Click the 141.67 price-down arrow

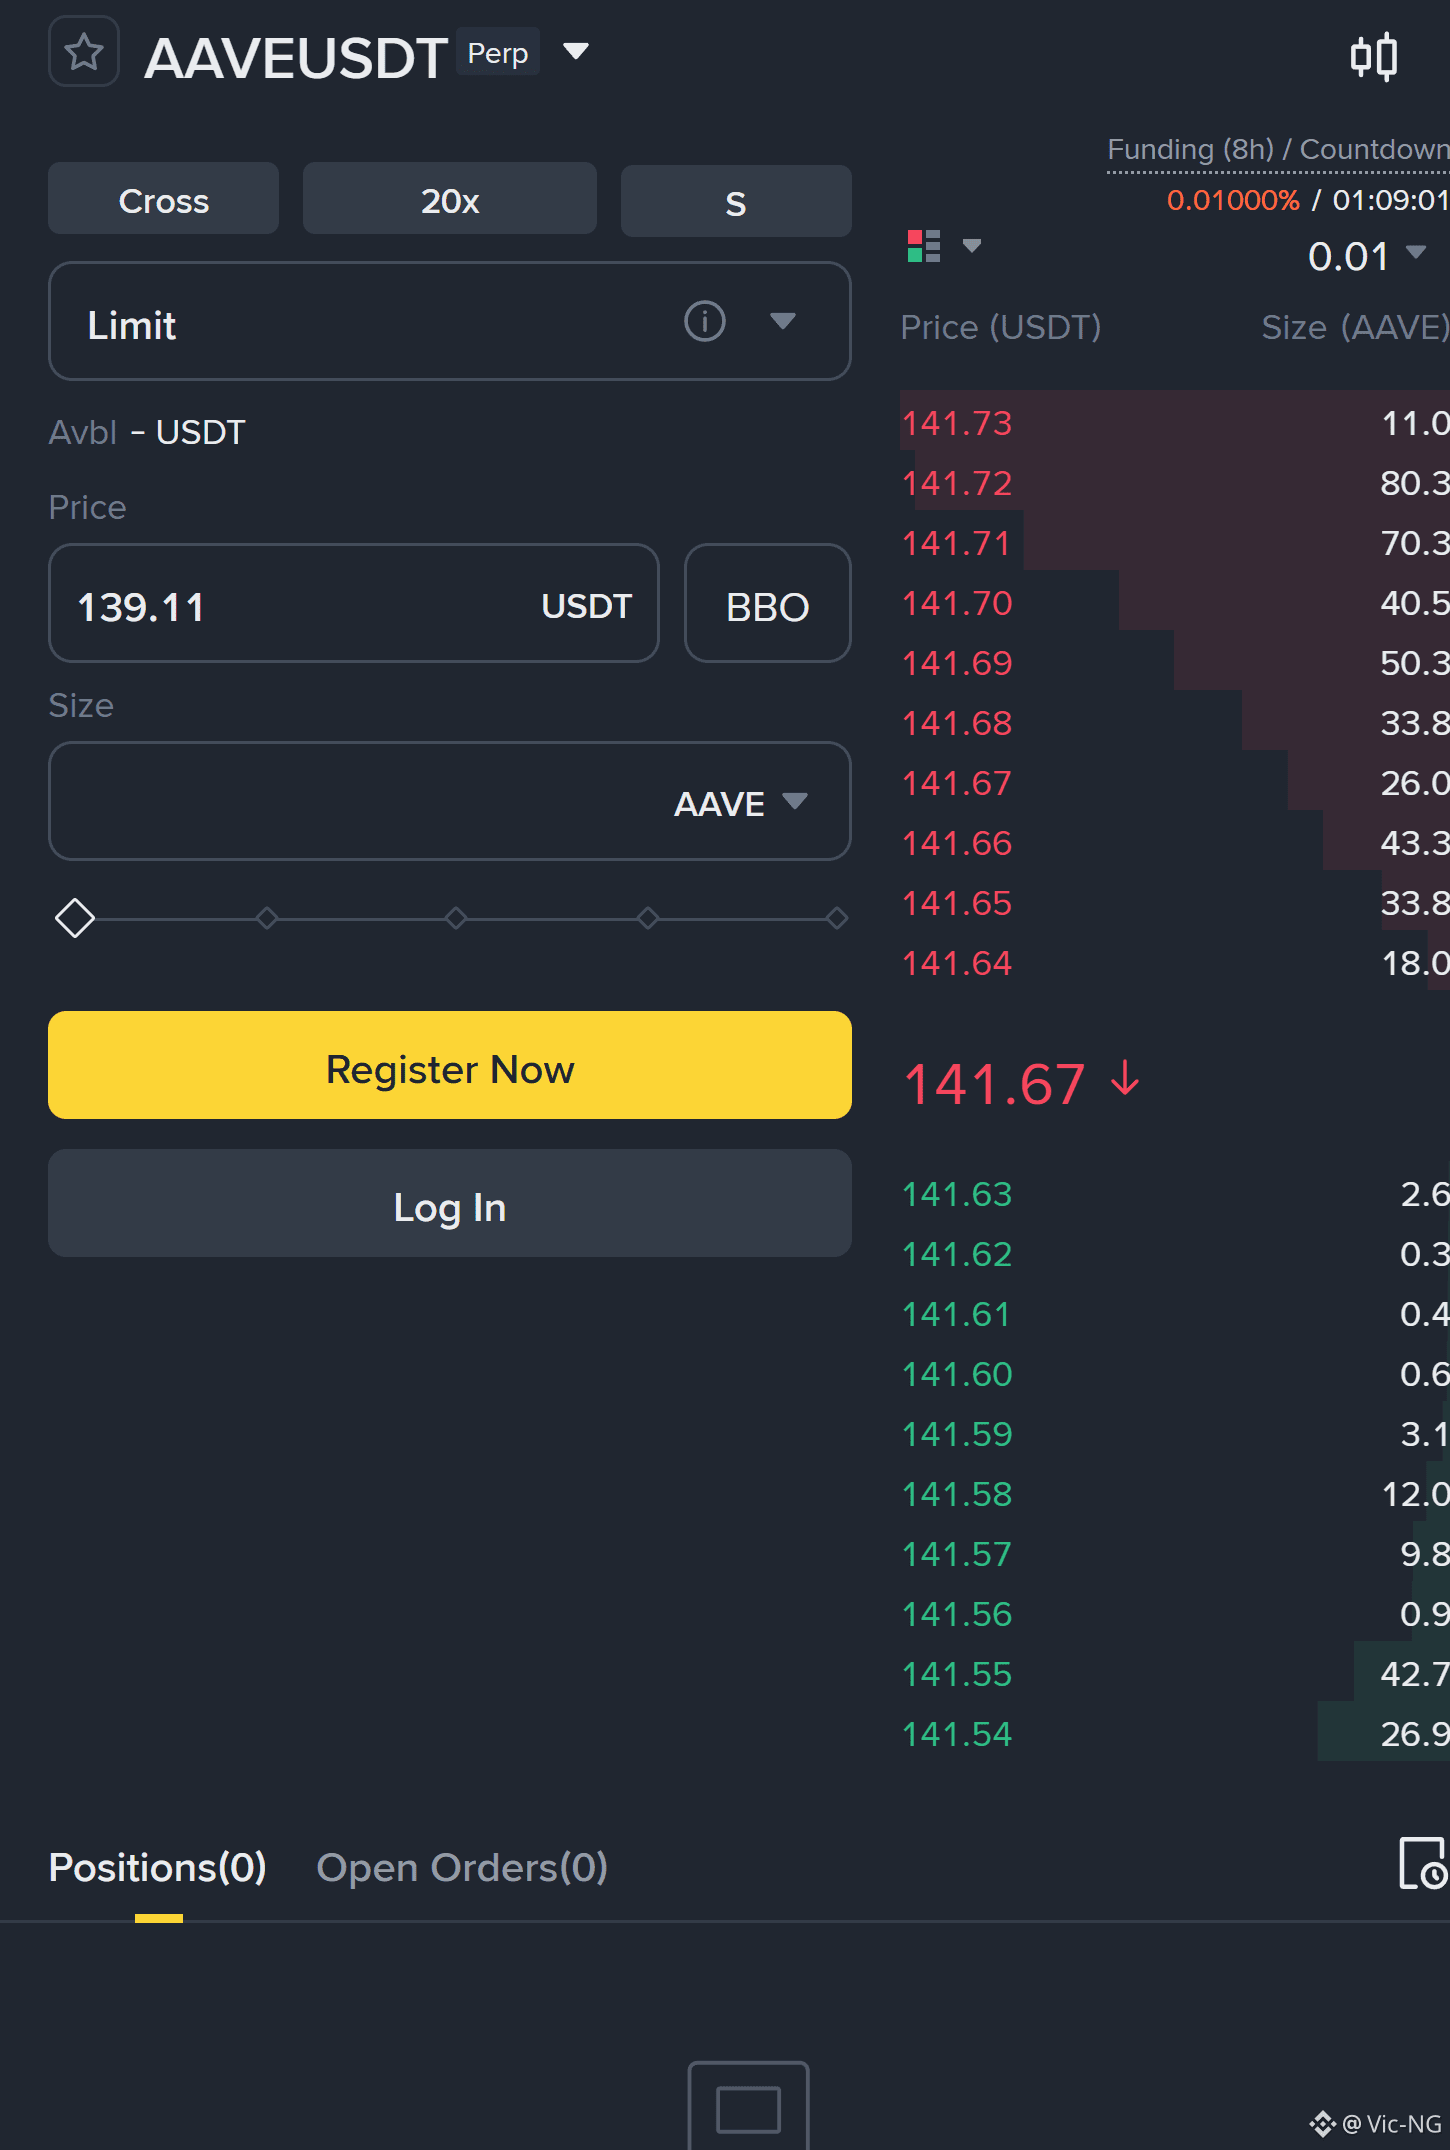1126,1080
